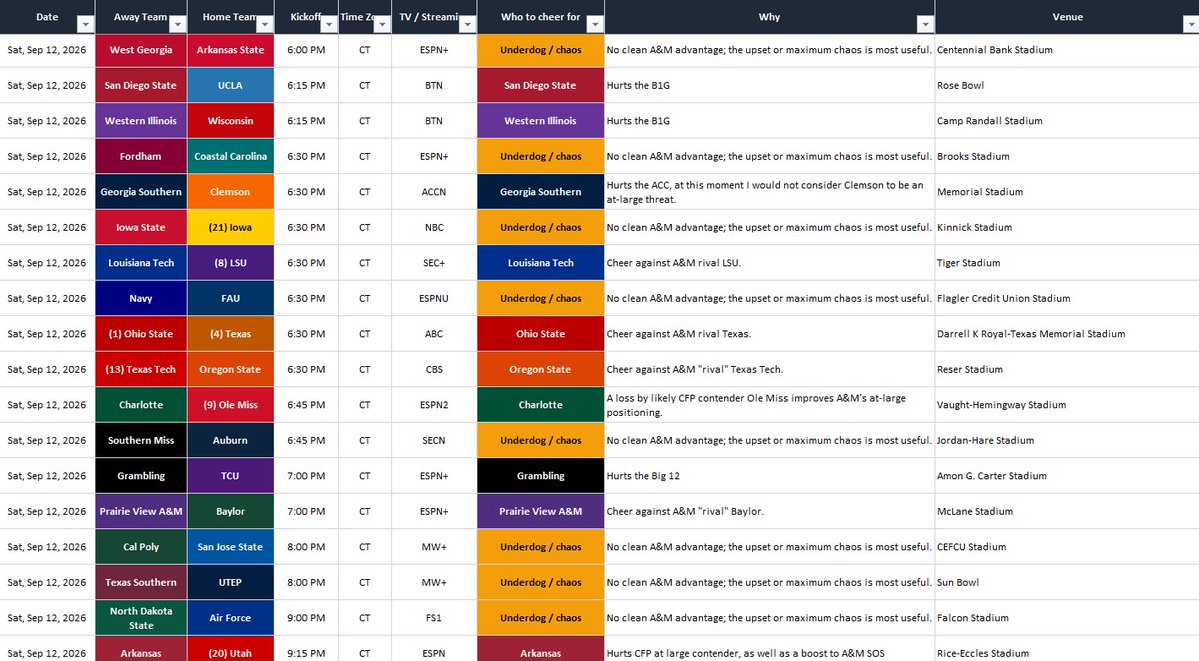Click the Western Illinois away team cell
The image size is (1199, 661).
pos(141,121)
